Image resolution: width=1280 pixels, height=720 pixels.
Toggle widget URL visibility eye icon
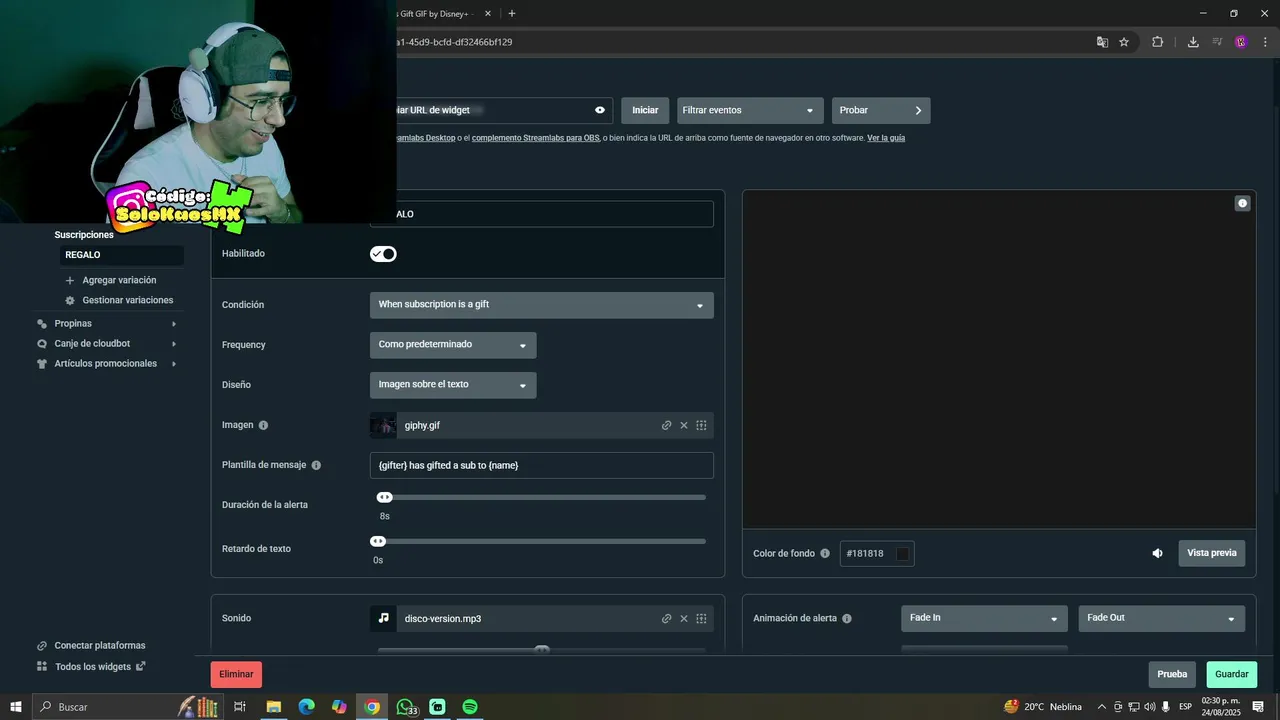[x=600, y=110]
